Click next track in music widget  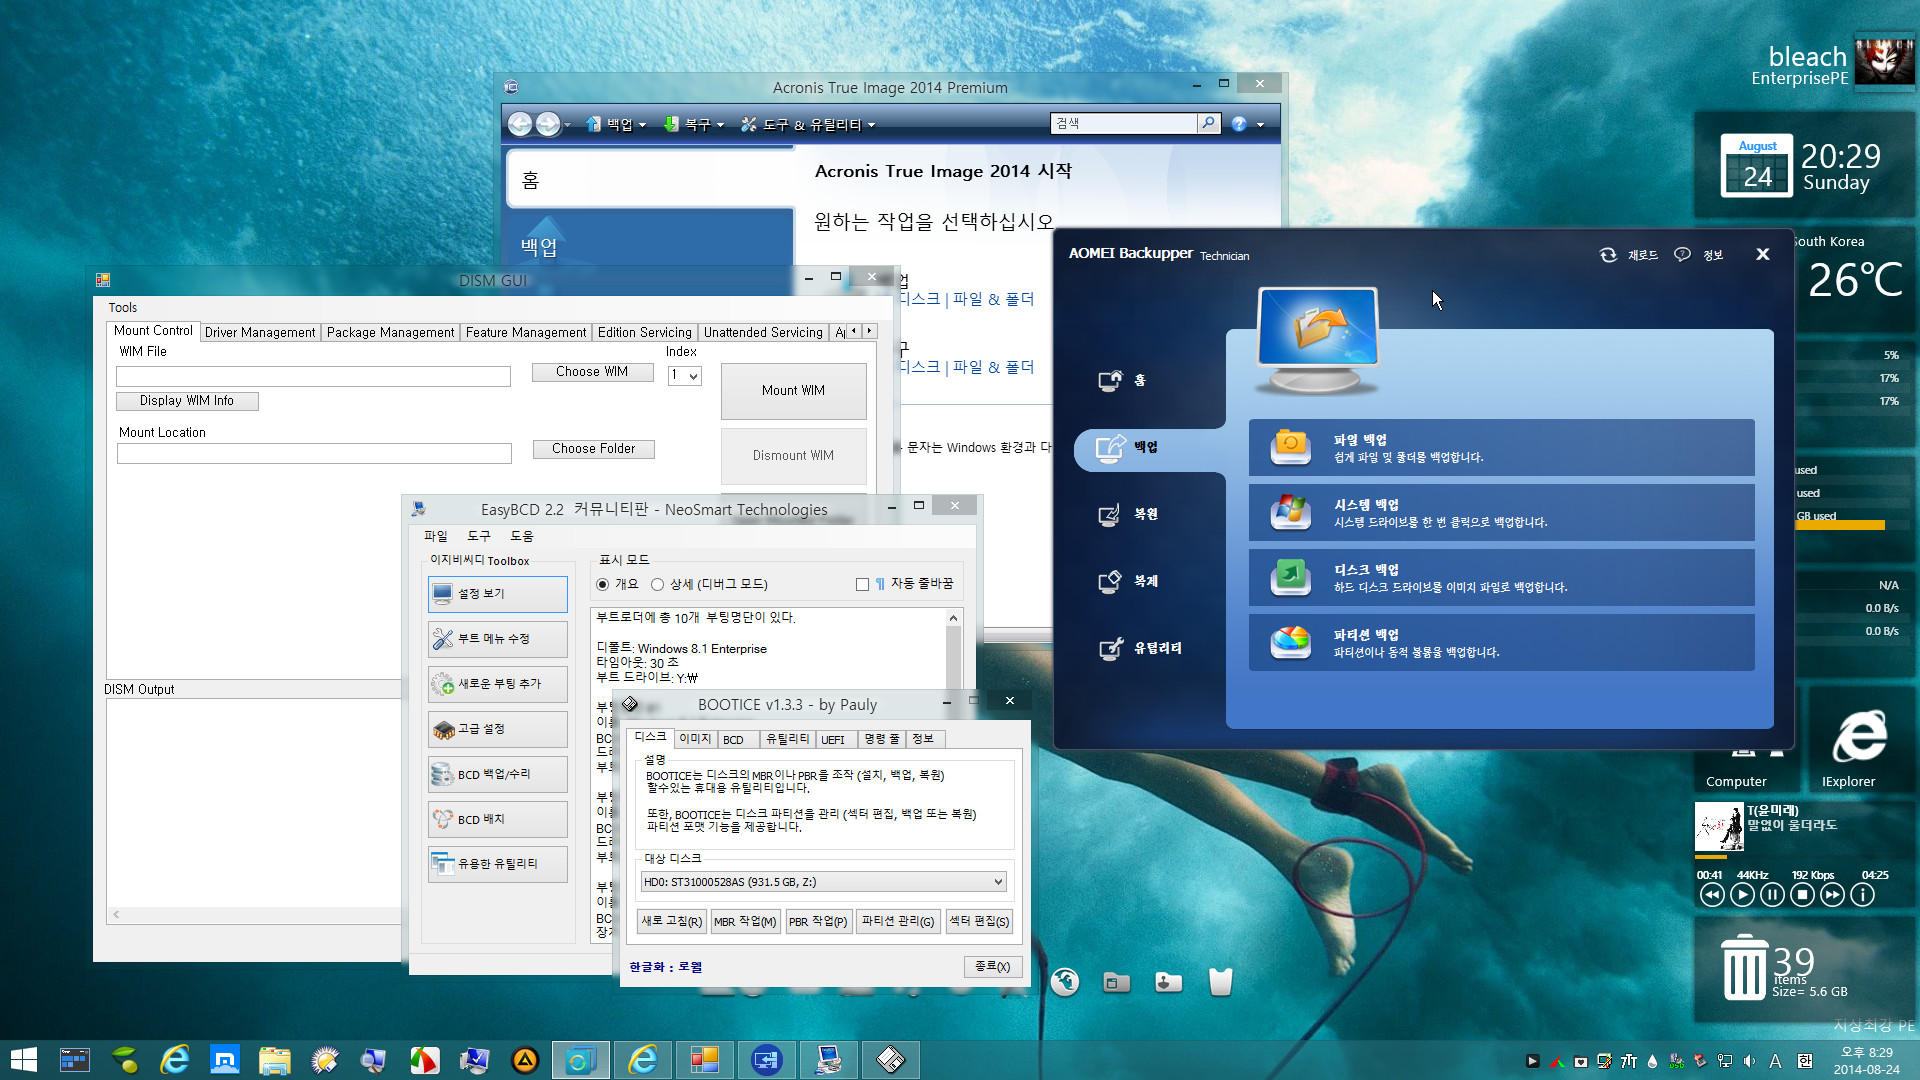1832,895
